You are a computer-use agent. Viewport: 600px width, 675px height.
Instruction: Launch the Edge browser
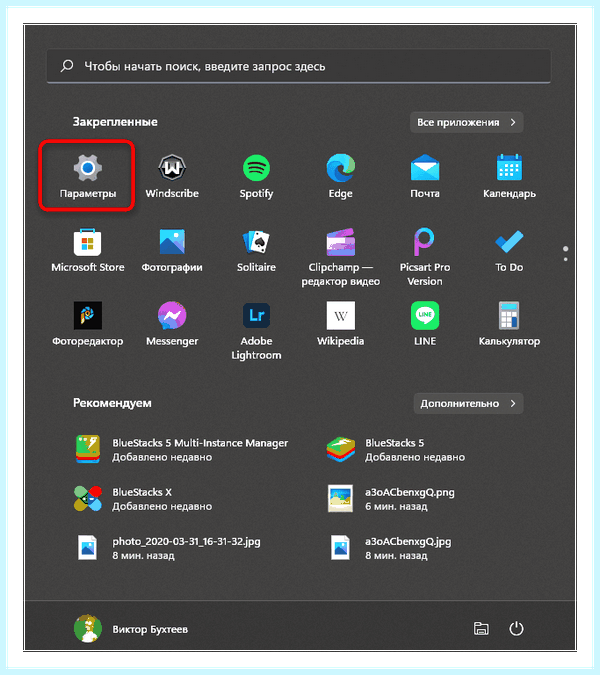[340, 176]
